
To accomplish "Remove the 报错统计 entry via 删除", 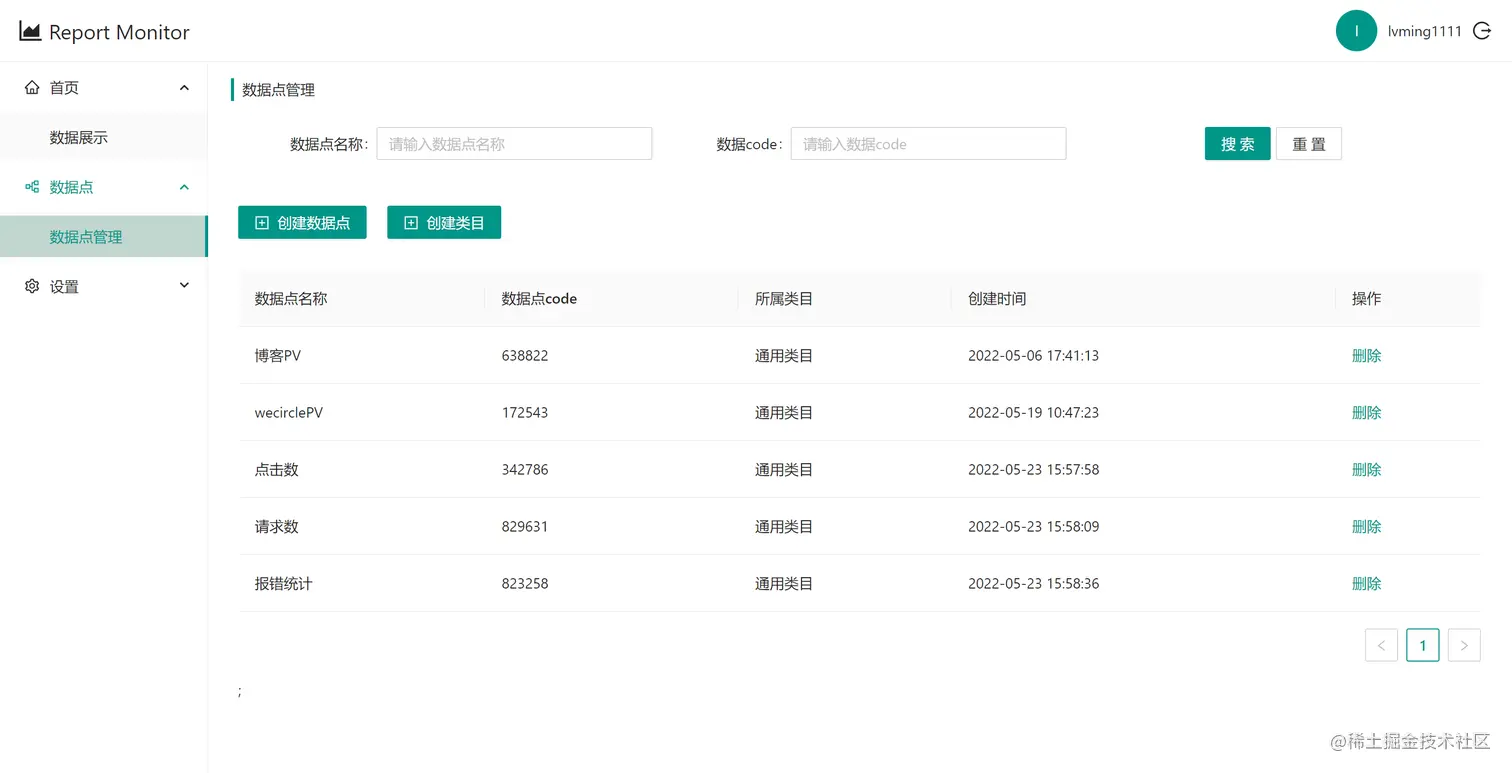I will tap(1367, 583).
